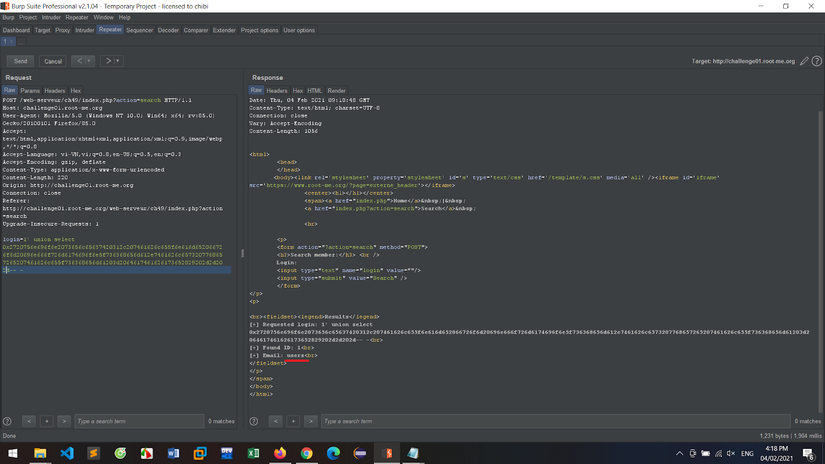The height and width of the screenshot is (464, 825).
Task: Open the Intruder menu in menu bar
Action: click(51, 17)
